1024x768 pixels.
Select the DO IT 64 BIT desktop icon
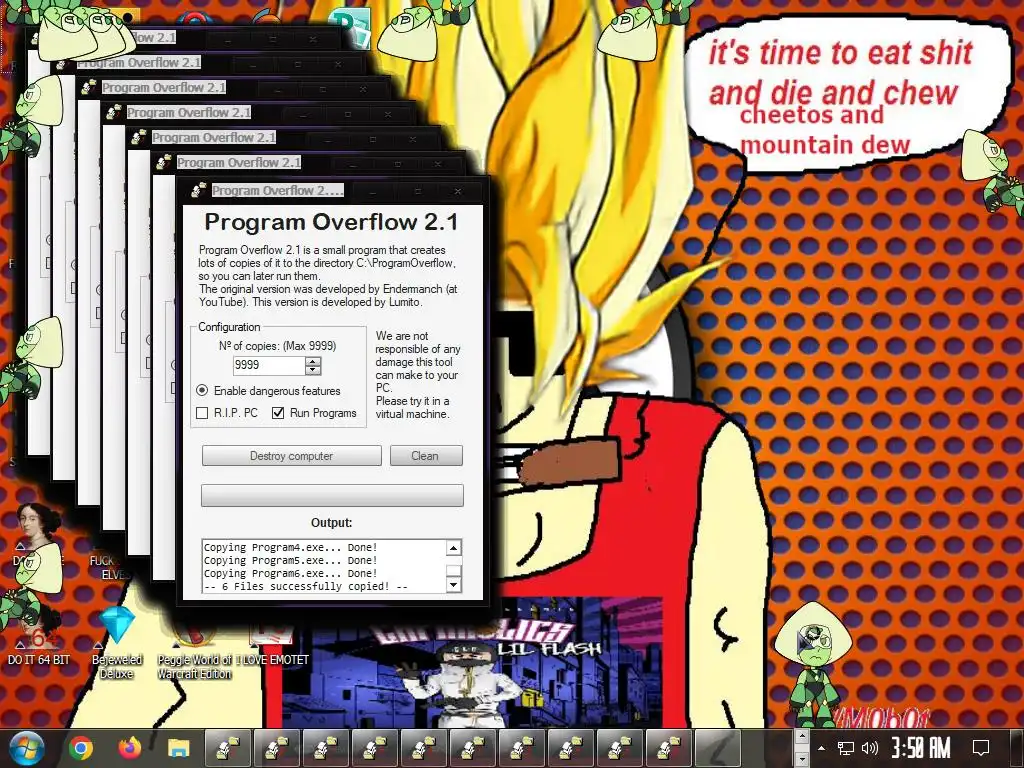[38, 643]
